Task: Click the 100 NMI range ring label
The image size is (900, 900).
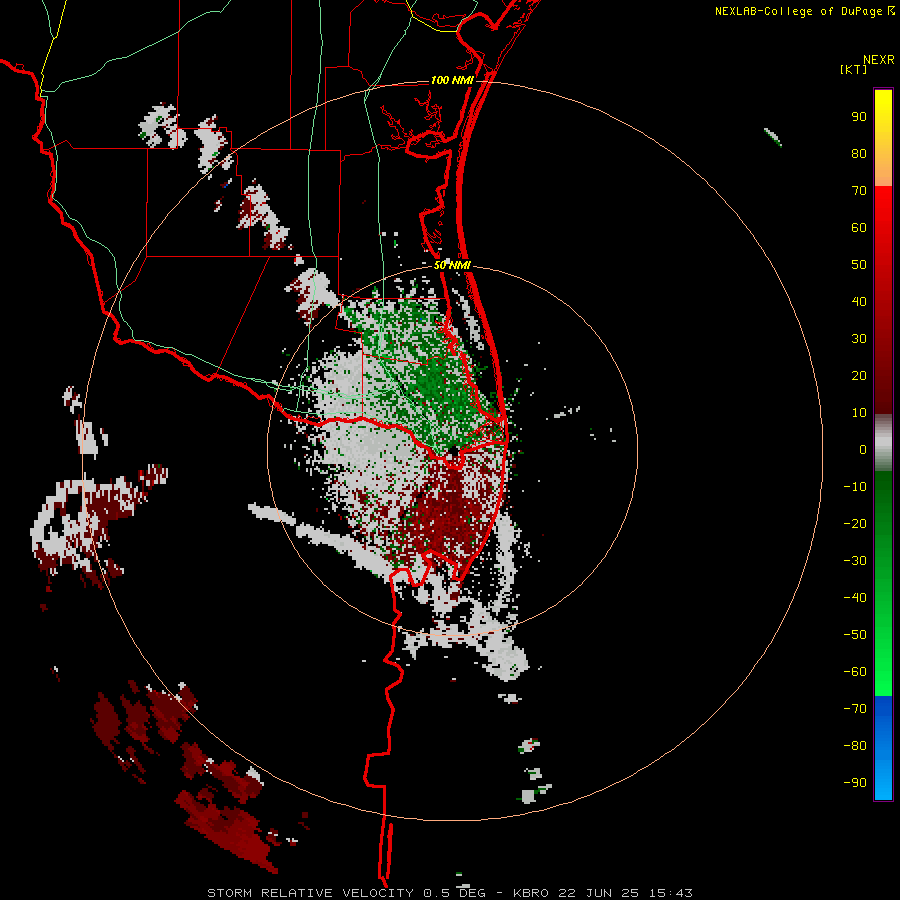Action: [x=452, y=80]
